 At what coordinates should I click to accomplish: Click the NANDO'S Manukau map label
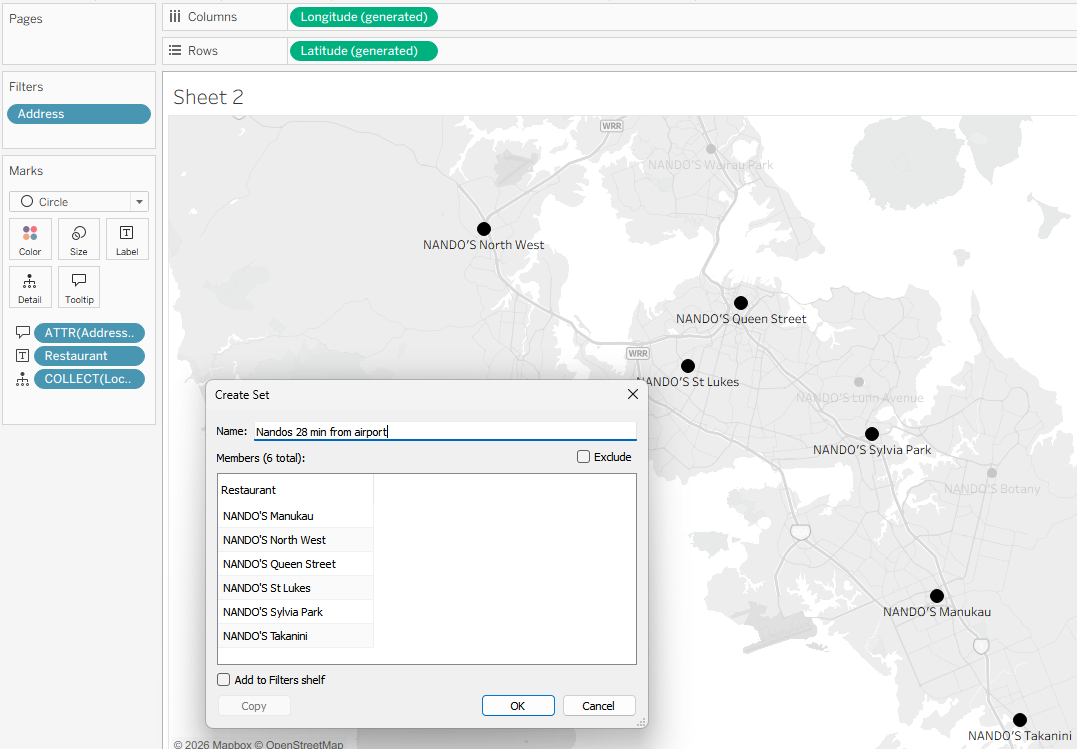pos(937,612)
